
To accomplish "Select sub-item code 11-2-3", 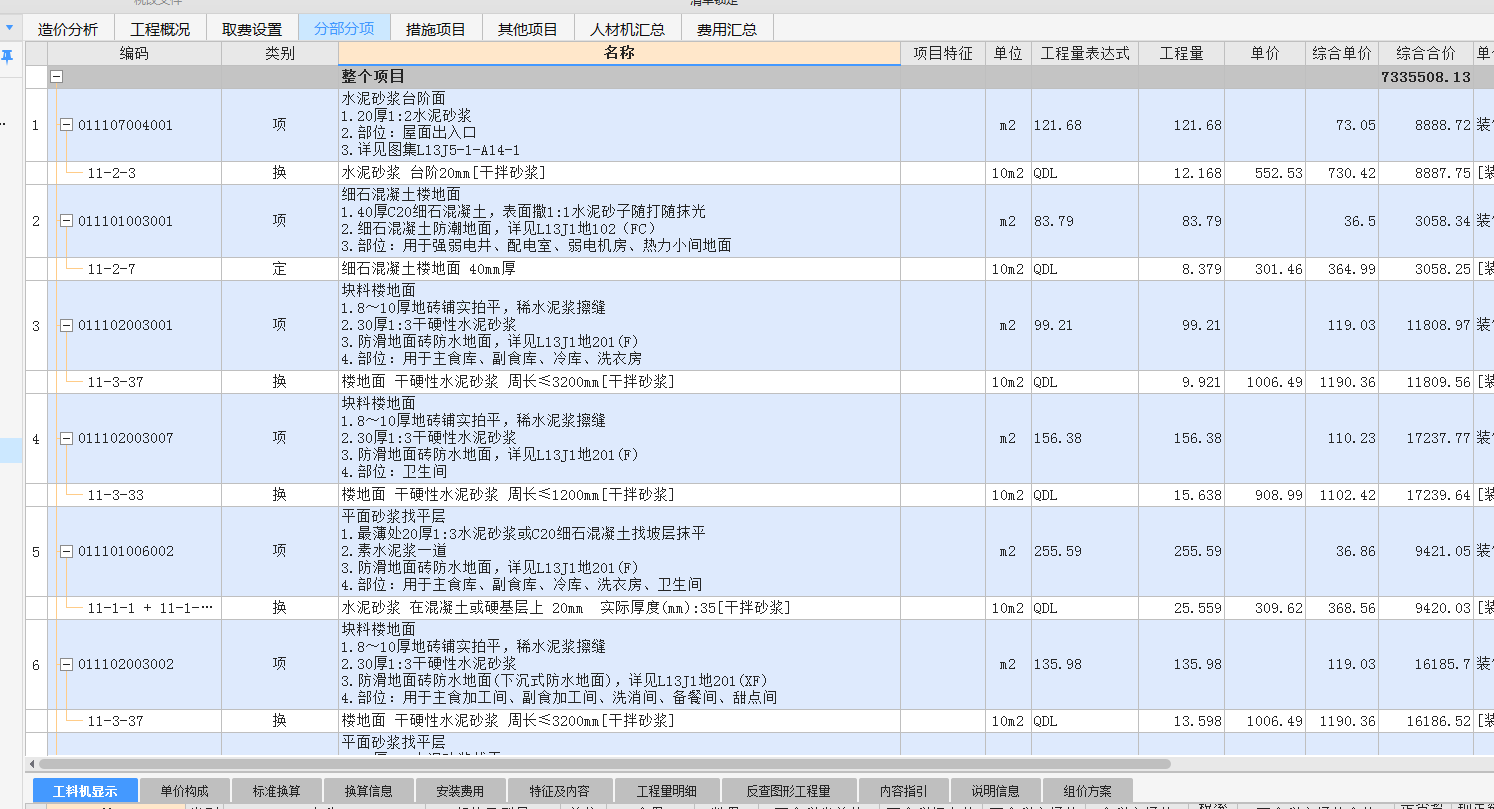I will (111, 173).
